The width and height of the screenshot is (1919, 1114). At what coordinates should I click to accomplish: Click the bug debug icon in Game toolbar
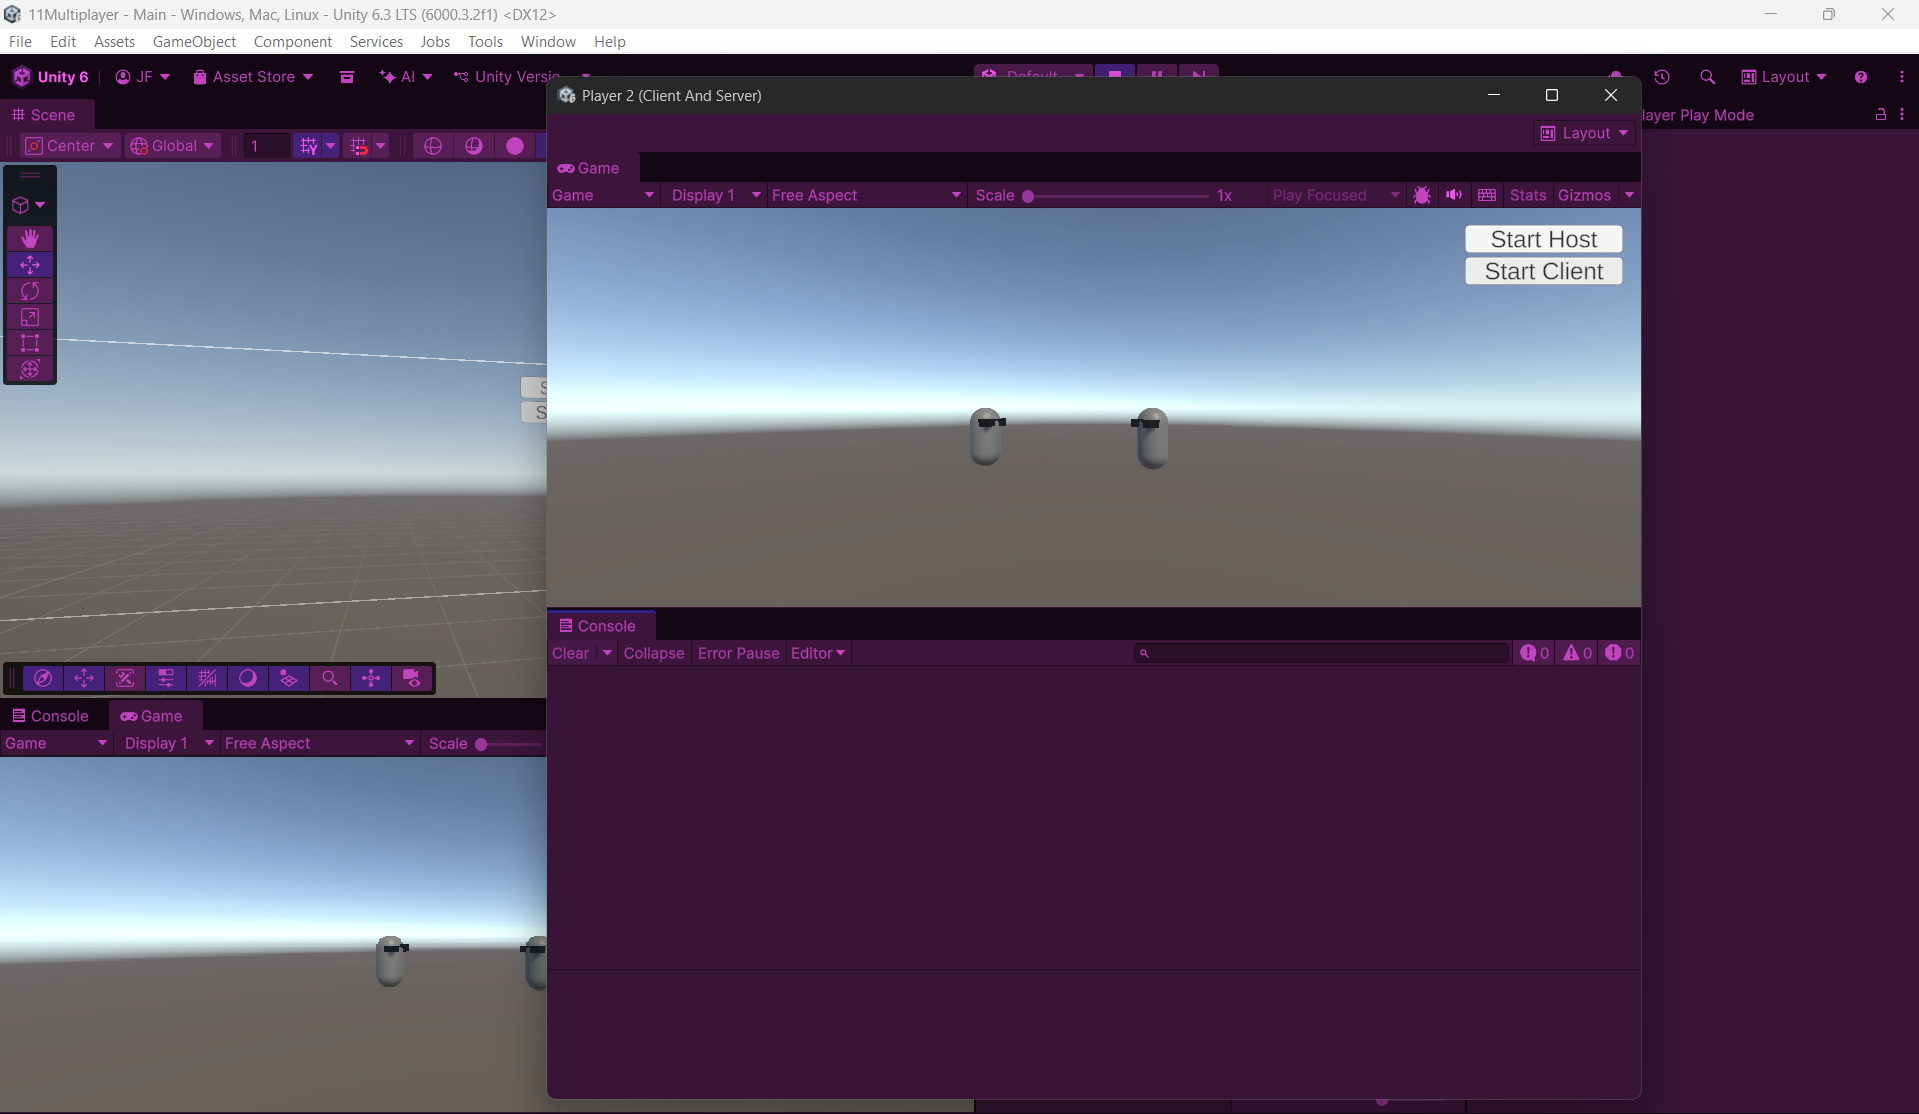pyautogui.click(x=1421, y=195)
